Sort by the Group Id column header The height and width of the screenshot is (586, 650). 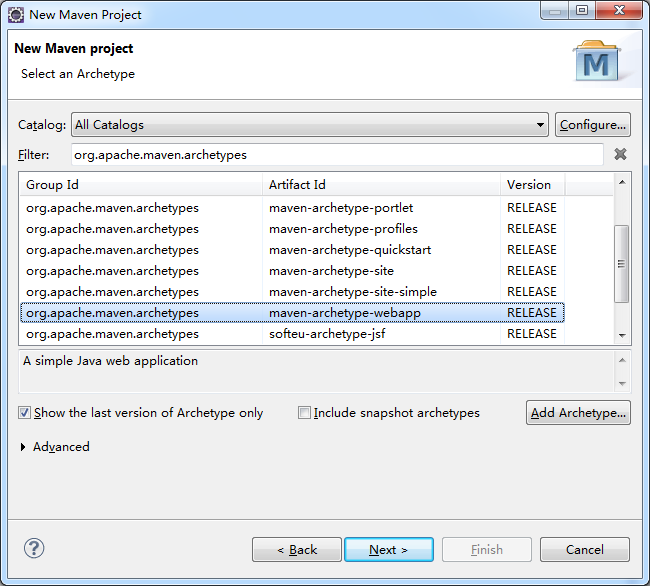[x=141, y=184]
